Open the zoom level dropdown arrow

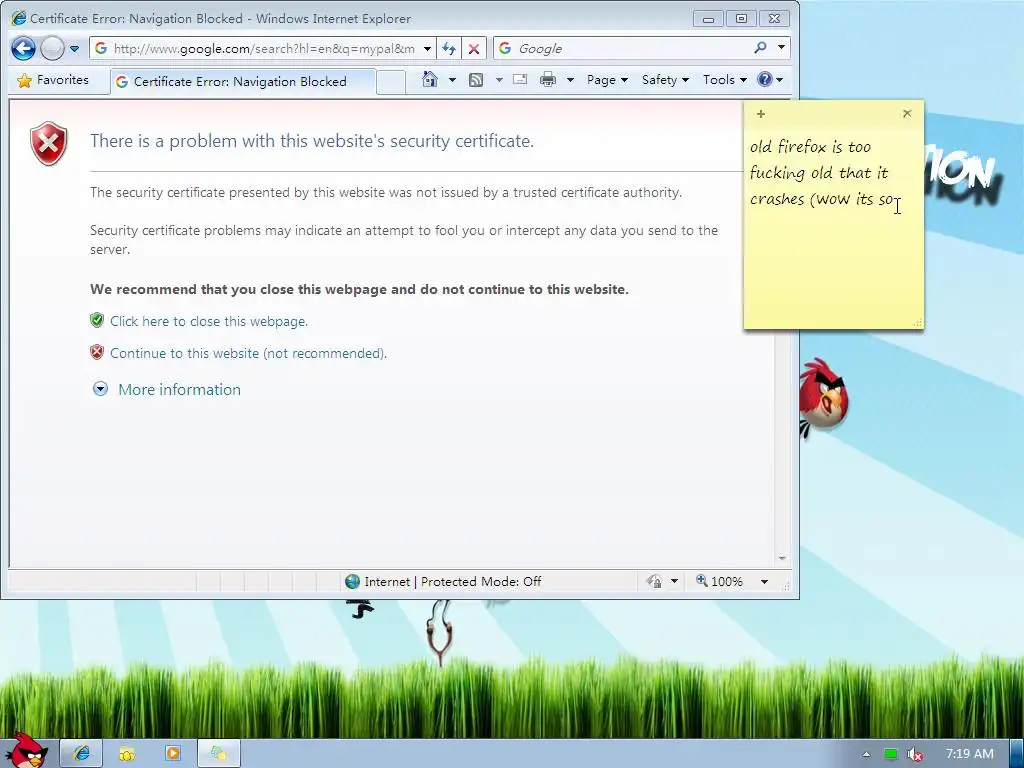(x=764, y=582)
